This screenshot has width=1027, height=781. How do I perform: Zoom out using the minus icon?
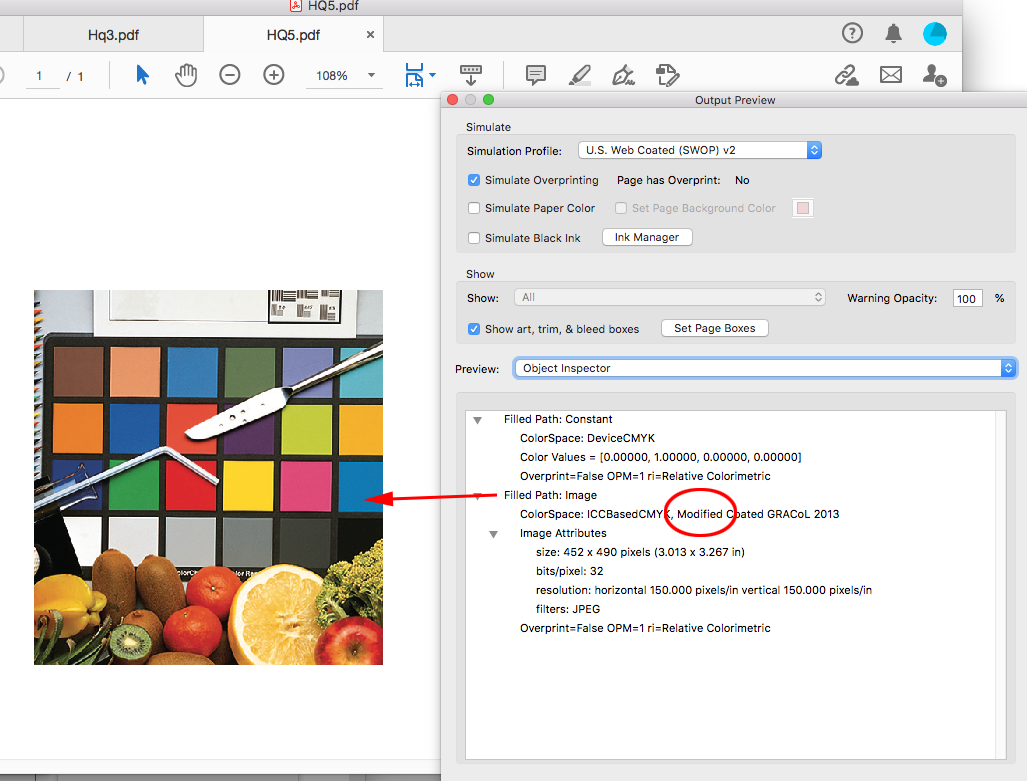pyautogui.click(x=230, y=74)
